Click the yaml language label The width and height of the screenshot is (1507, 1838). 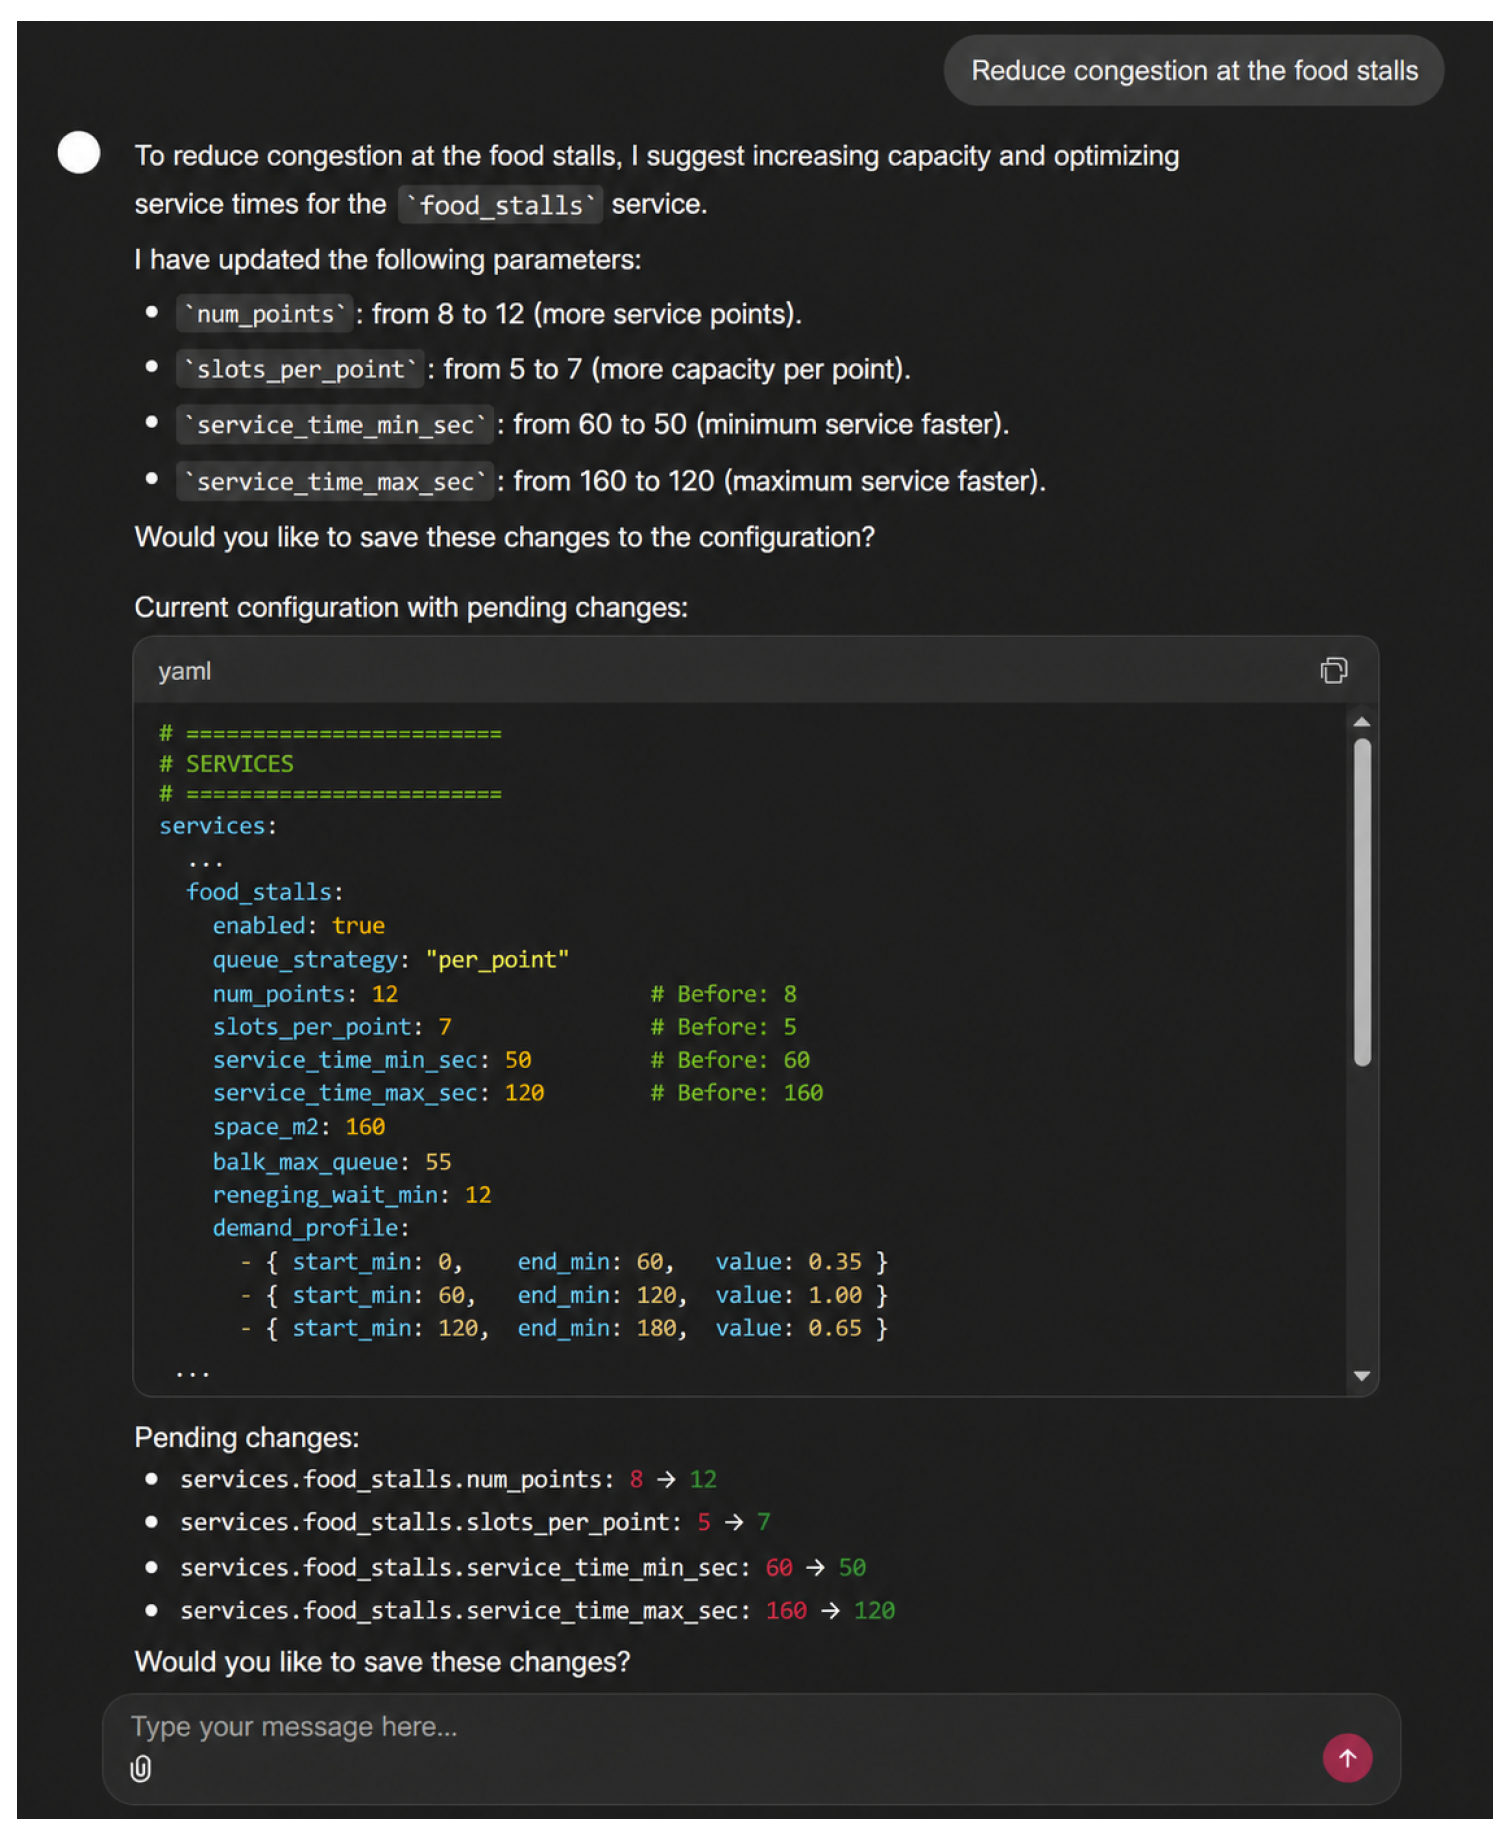[x=184, y=671]
